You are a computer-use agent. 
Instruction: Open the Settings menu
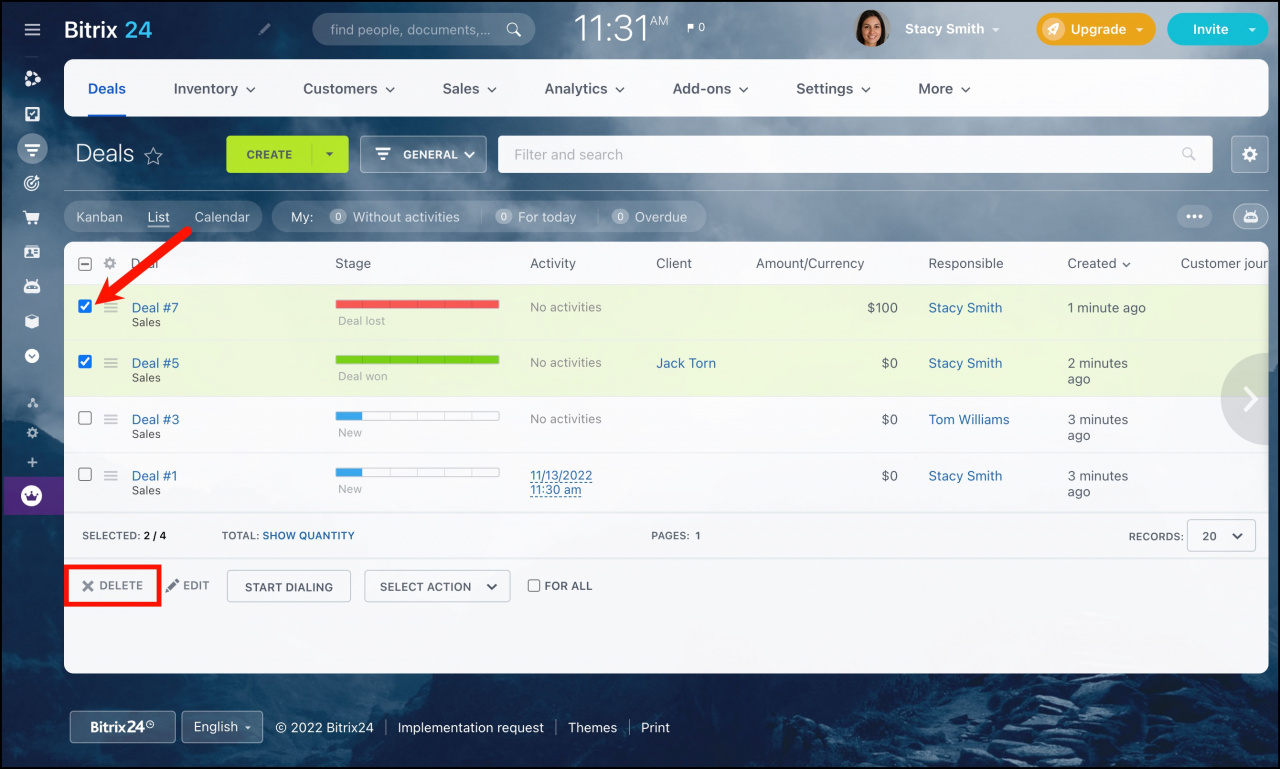834,89
